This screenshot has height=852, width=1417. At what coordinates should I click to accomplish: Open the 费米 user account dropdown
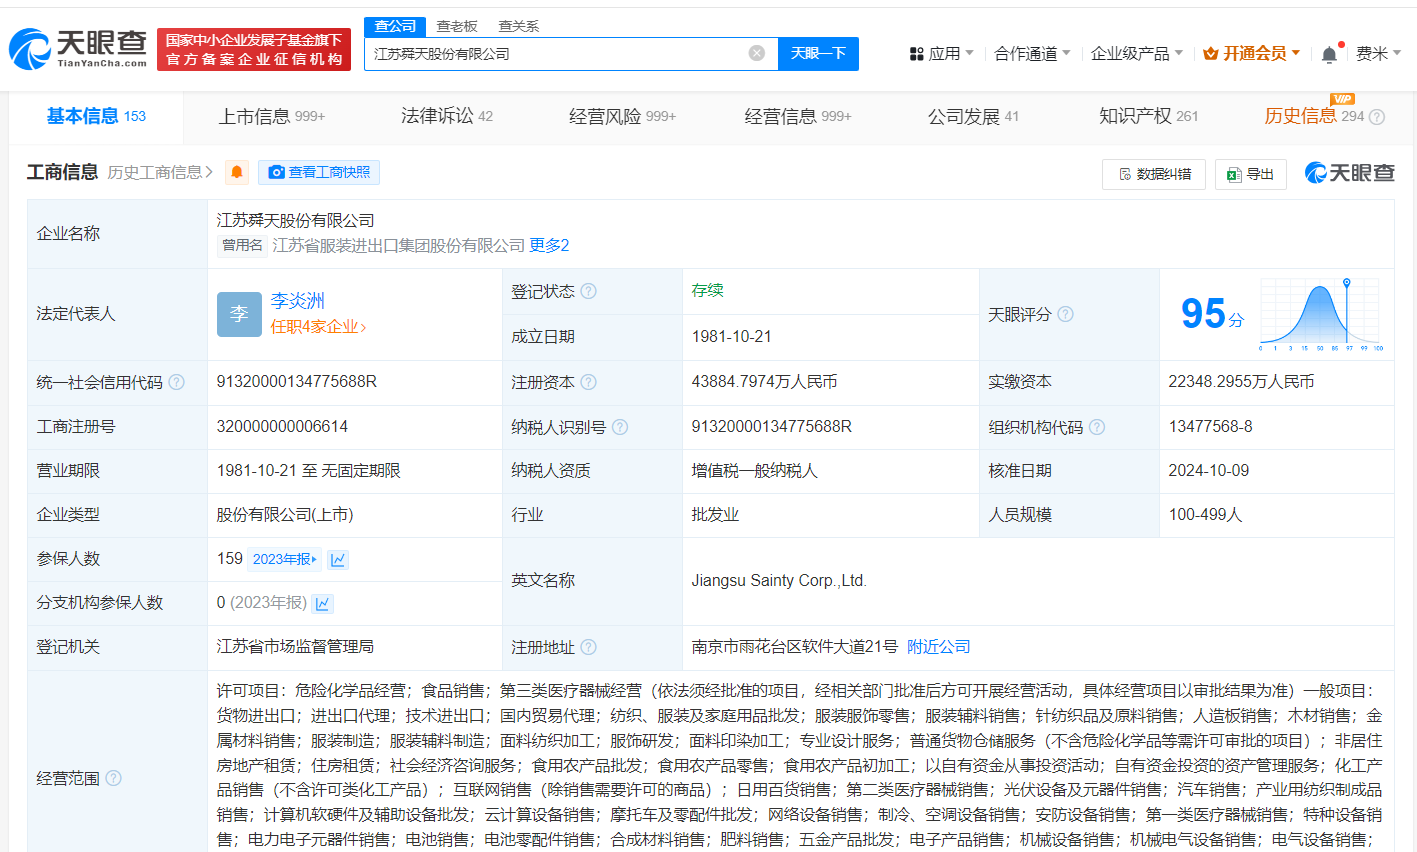pos(1378,53)
